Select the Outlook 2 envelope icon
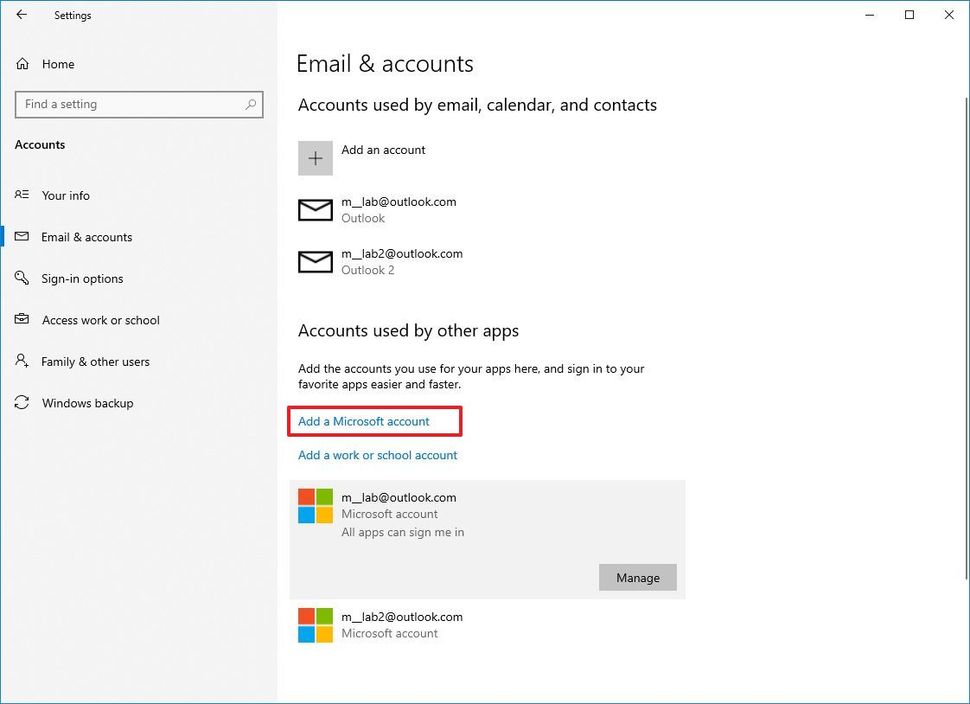The image size is (970, 704). pyautogui.click(x=315, y=262)
